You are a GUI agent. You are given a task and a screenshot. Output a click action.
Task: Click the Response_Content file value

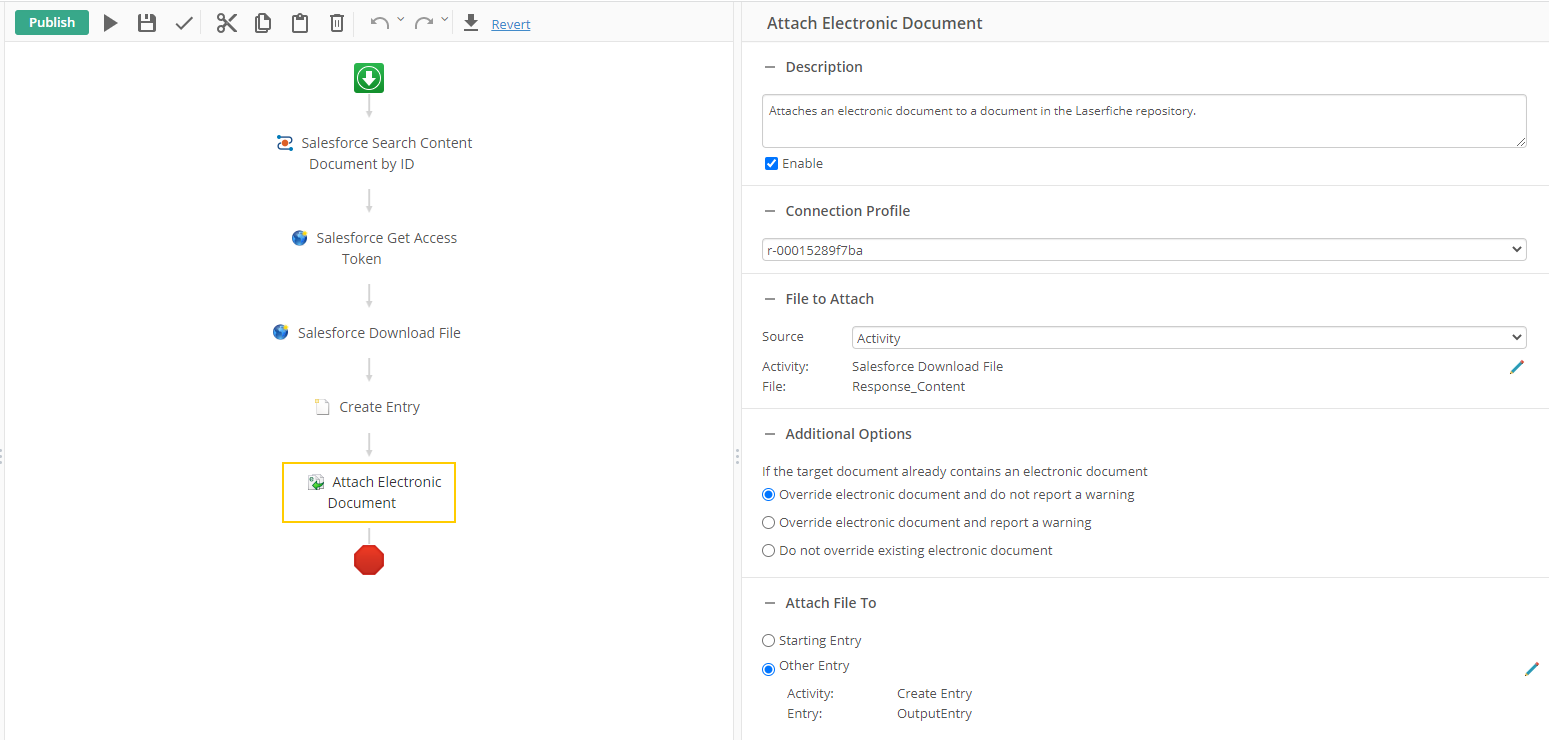(908, 386)
